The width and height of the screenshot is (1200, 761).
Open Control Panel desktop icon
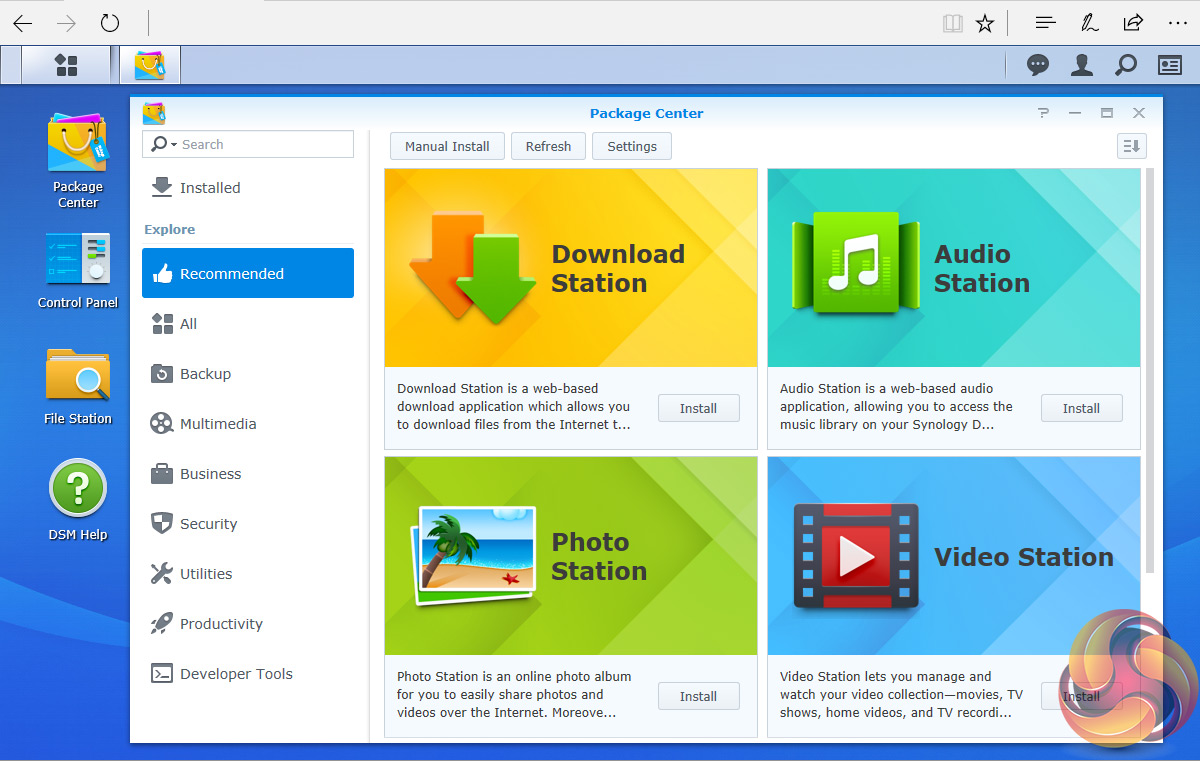[78, 260]
